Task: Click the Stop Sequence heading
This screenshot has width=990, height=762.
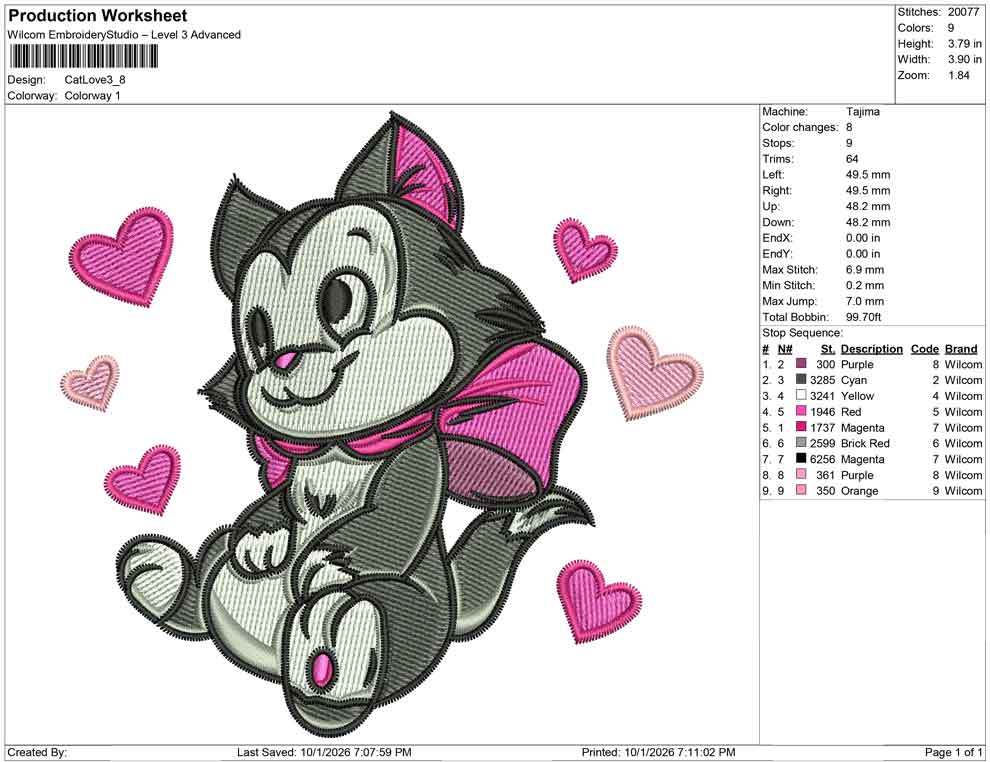Action: point(802,333)
